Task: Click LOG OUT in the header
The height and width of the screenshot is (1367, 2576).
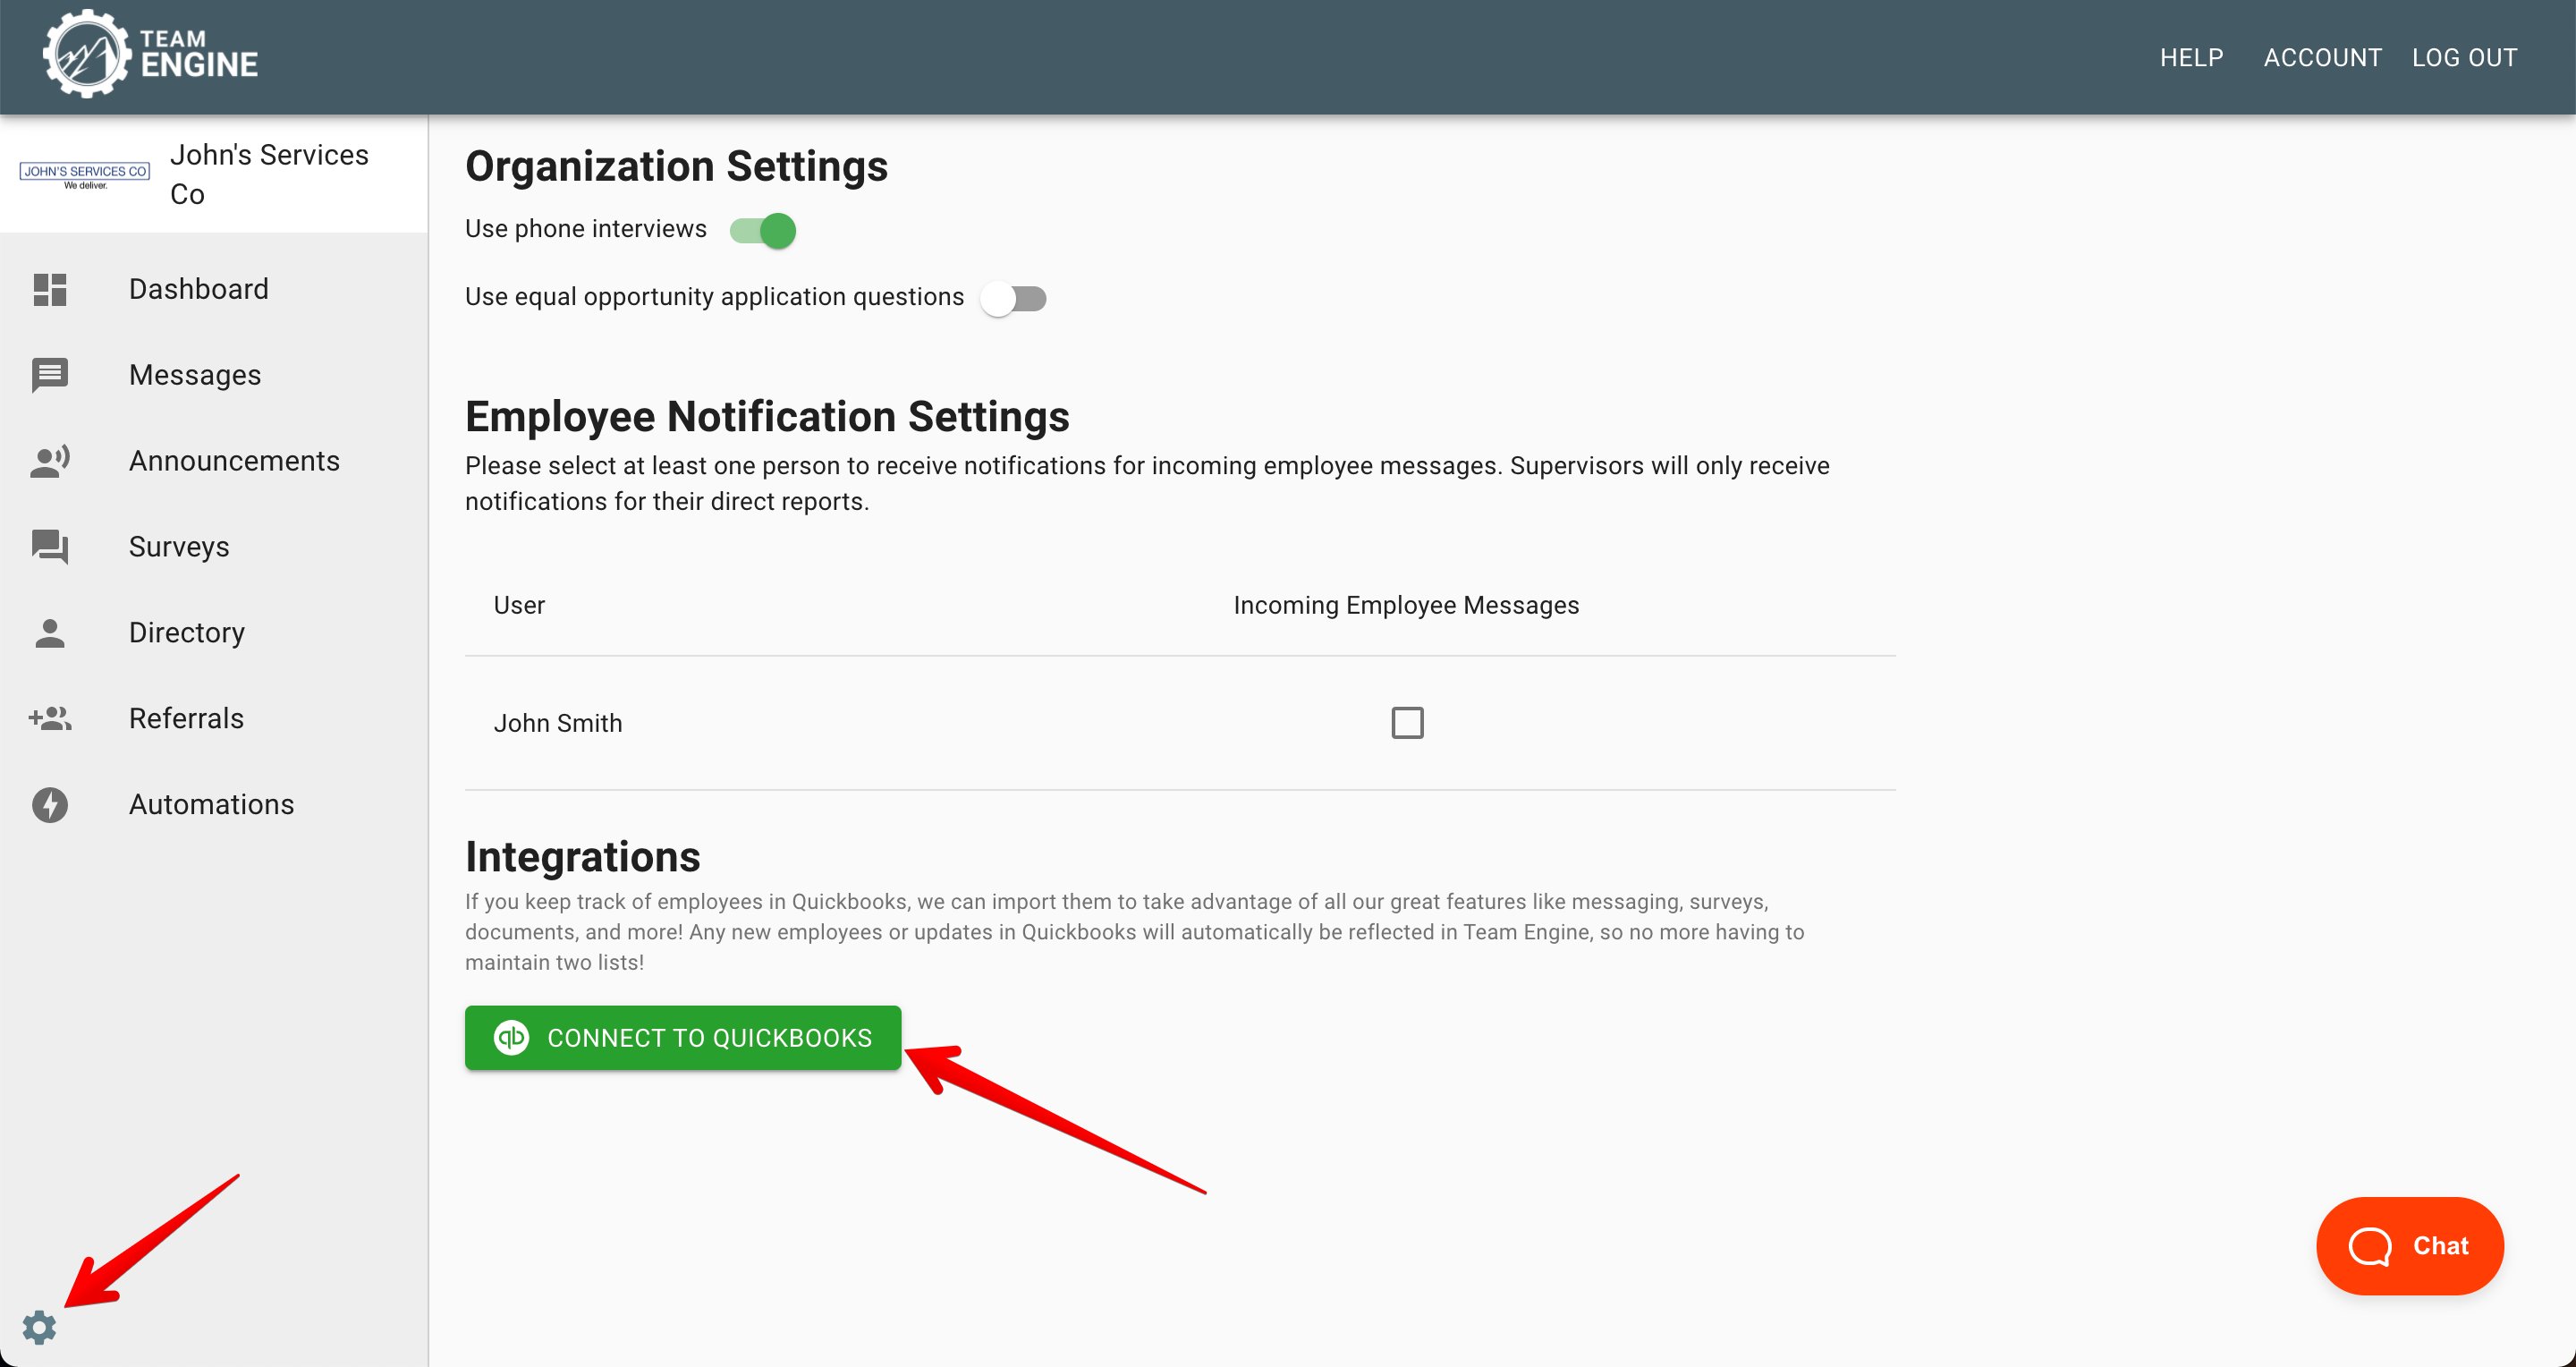Action: click(2464, 58)
